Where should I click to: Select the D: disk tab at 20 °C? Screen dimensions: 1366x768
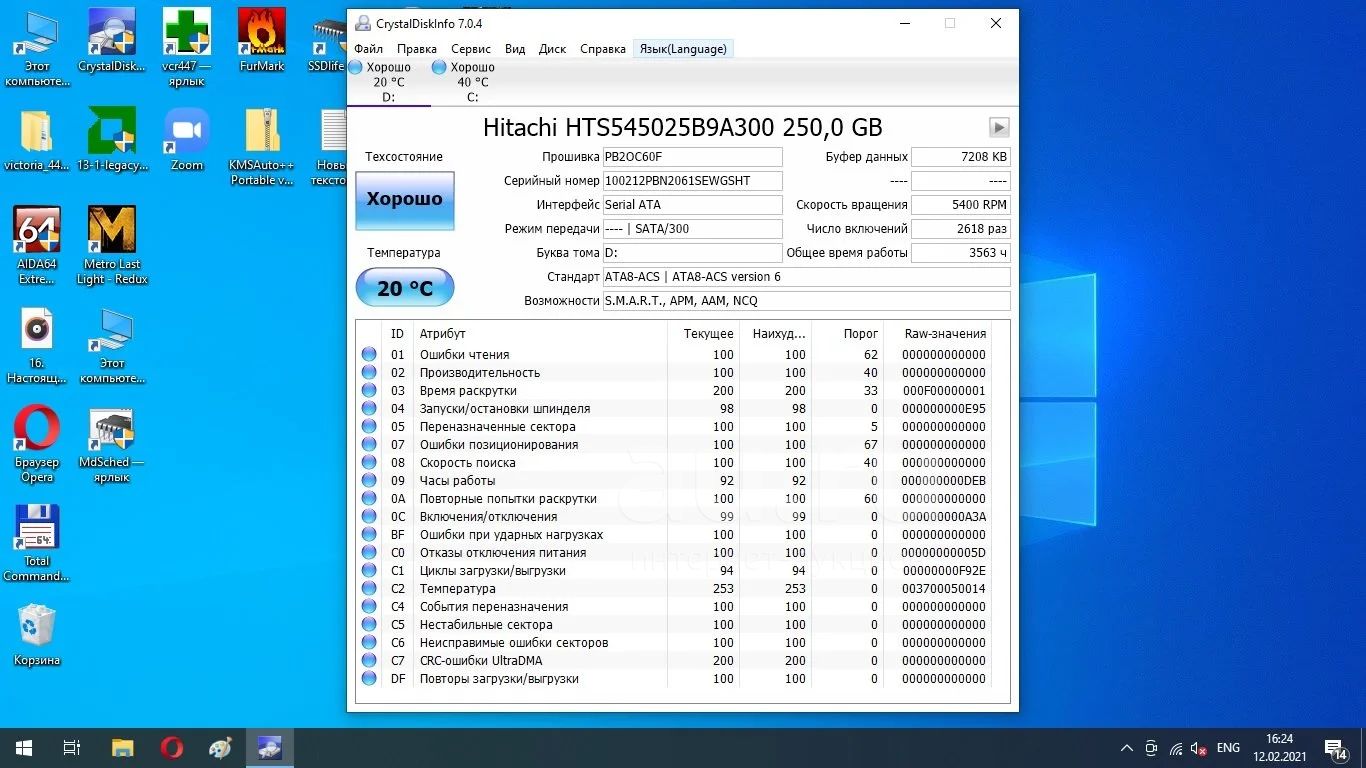click(388, 82)
